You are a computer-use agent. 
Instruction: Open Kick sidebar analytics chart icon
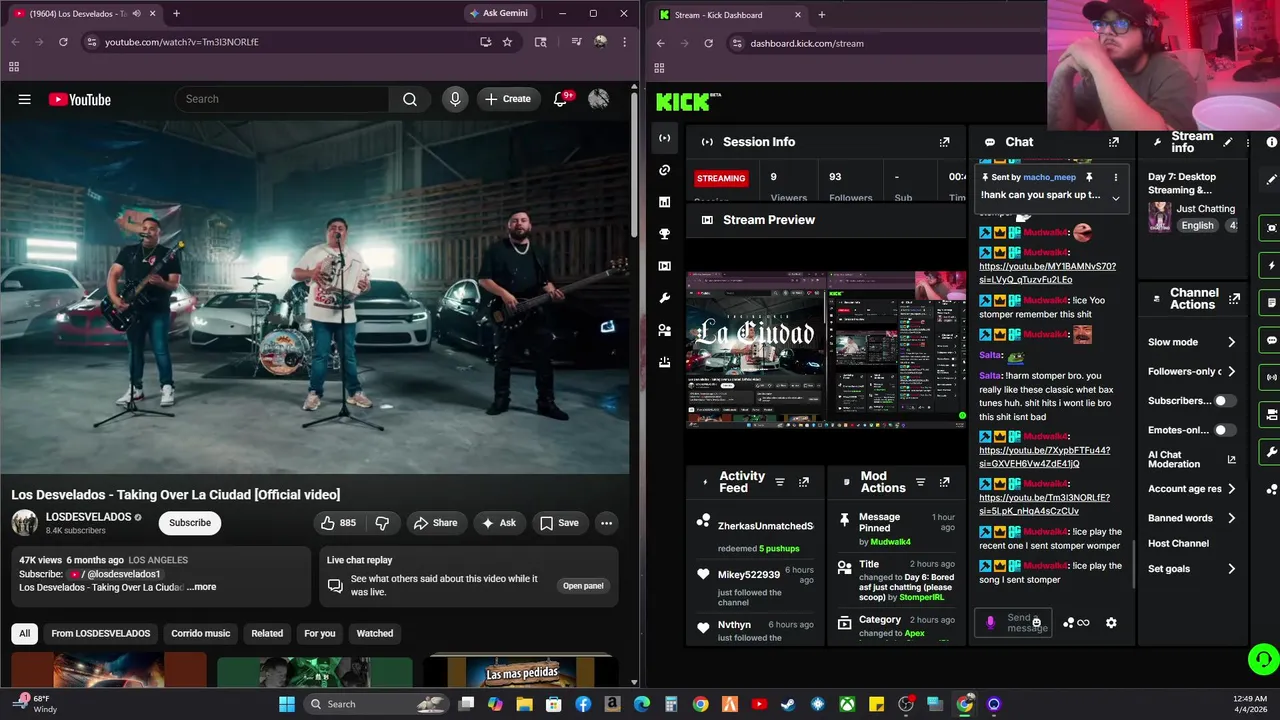point(665,202)
